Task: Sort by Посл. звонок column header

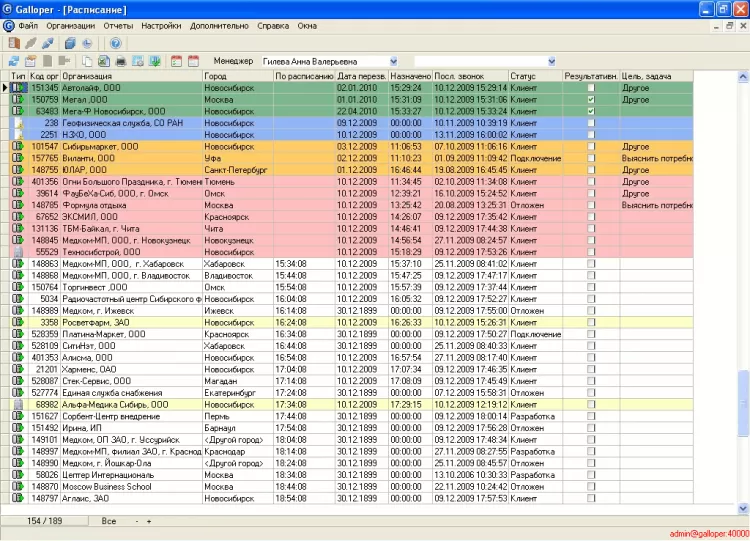Action: point(471,76)
